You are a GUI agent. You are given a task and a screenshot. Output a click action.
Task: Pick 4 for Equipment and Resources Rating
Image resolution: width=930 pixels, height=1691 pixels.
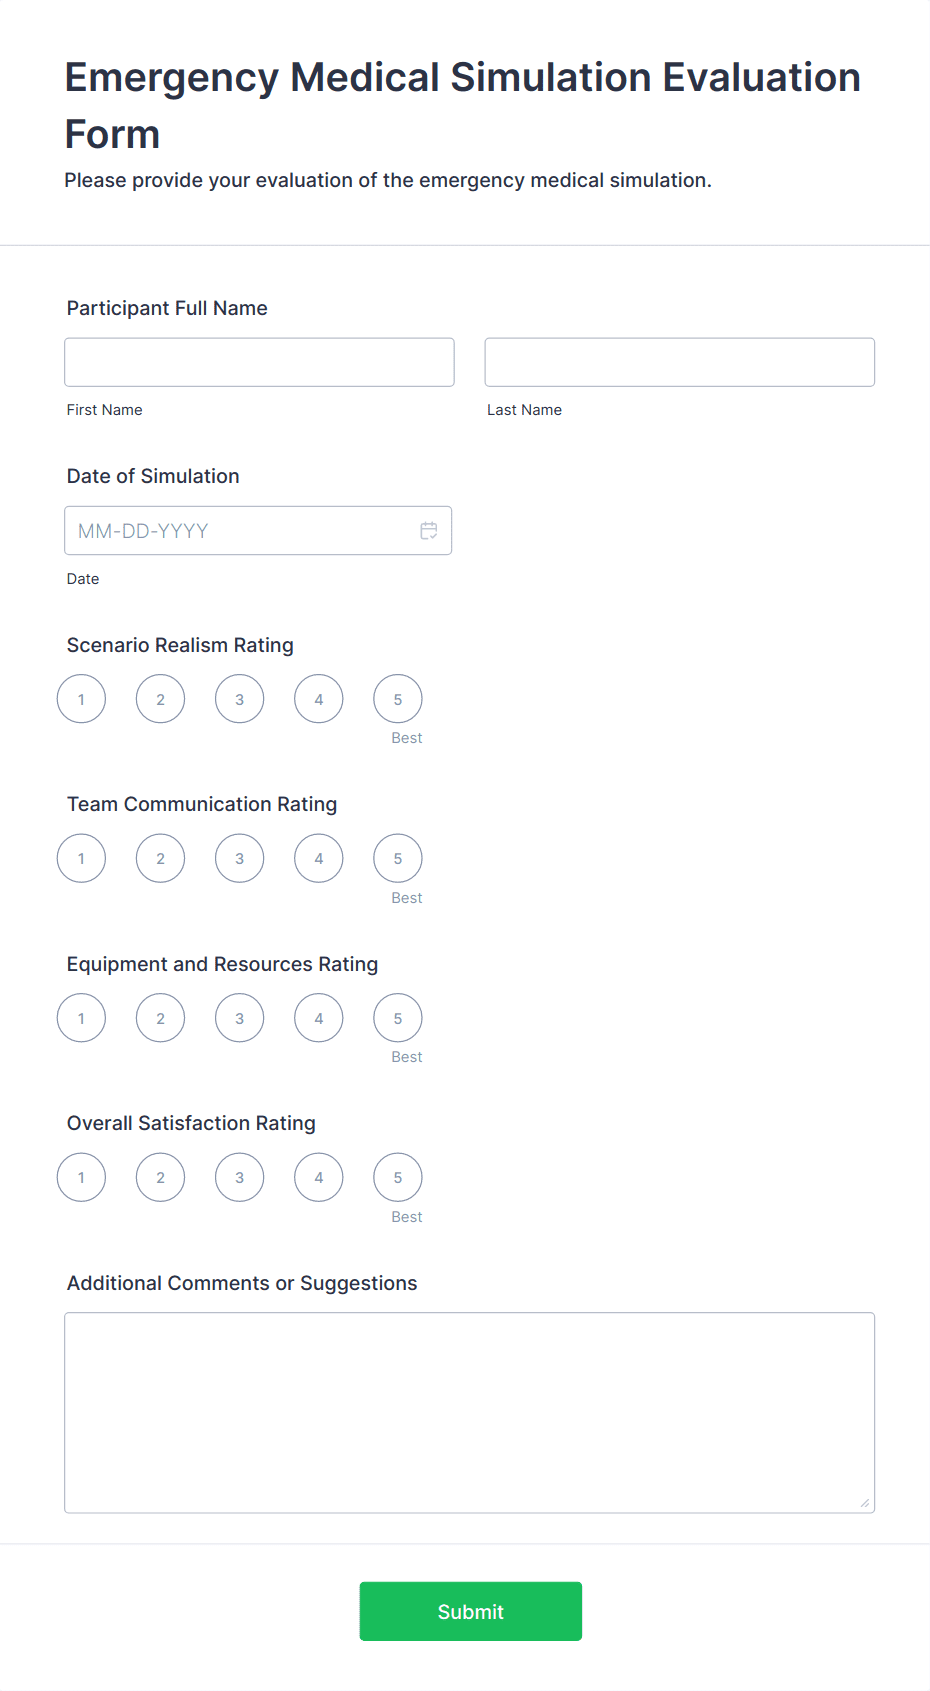click(x=319, y=1018)
